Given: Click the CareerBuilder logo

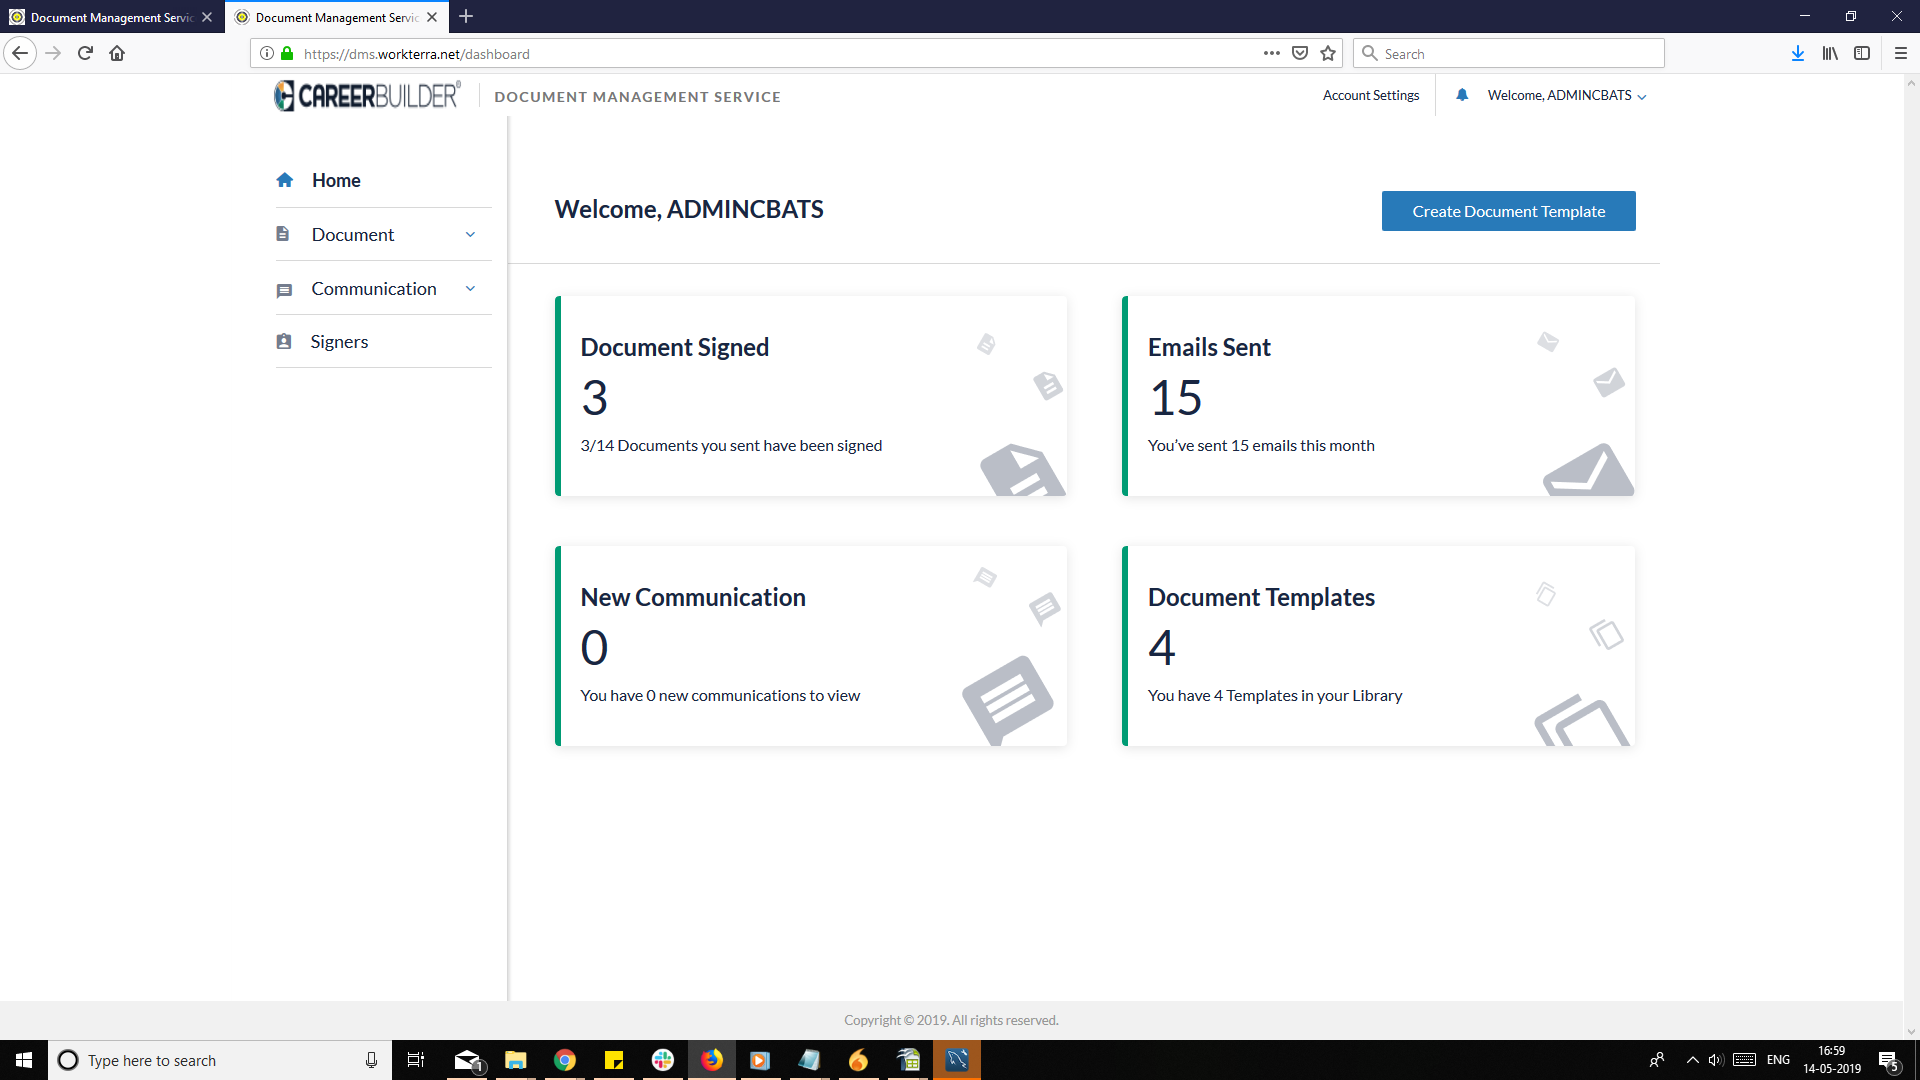Looking at the screenshot, I should (x=366, y=95).
